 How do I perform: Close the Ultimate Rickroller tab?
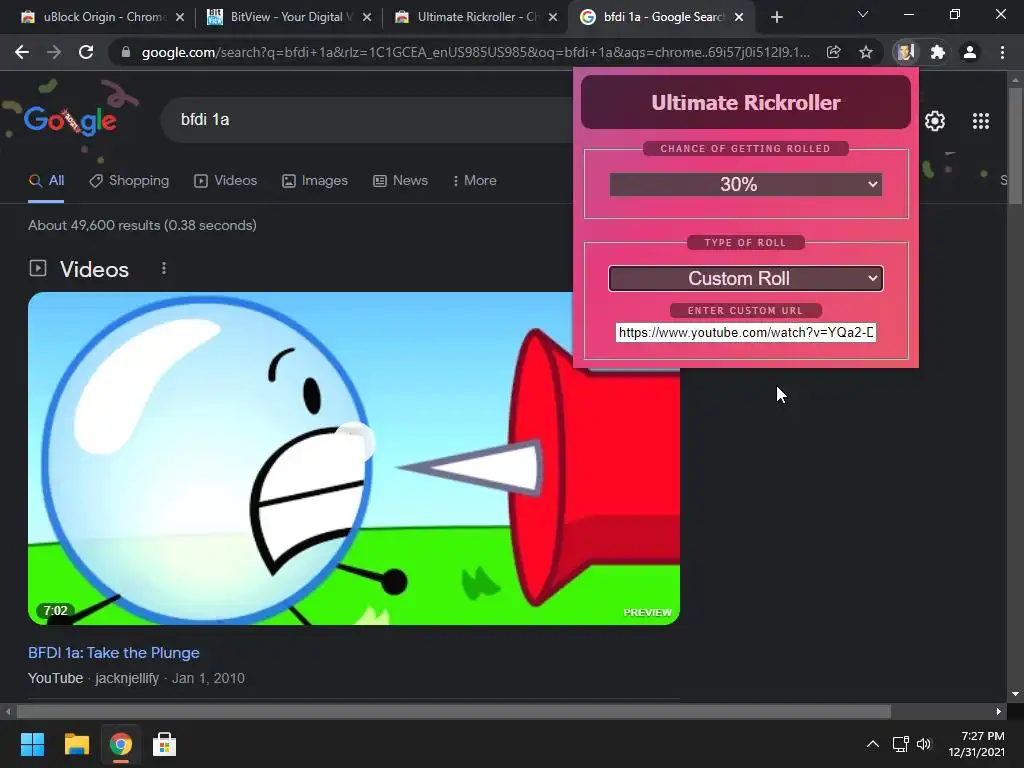(553, 18)
